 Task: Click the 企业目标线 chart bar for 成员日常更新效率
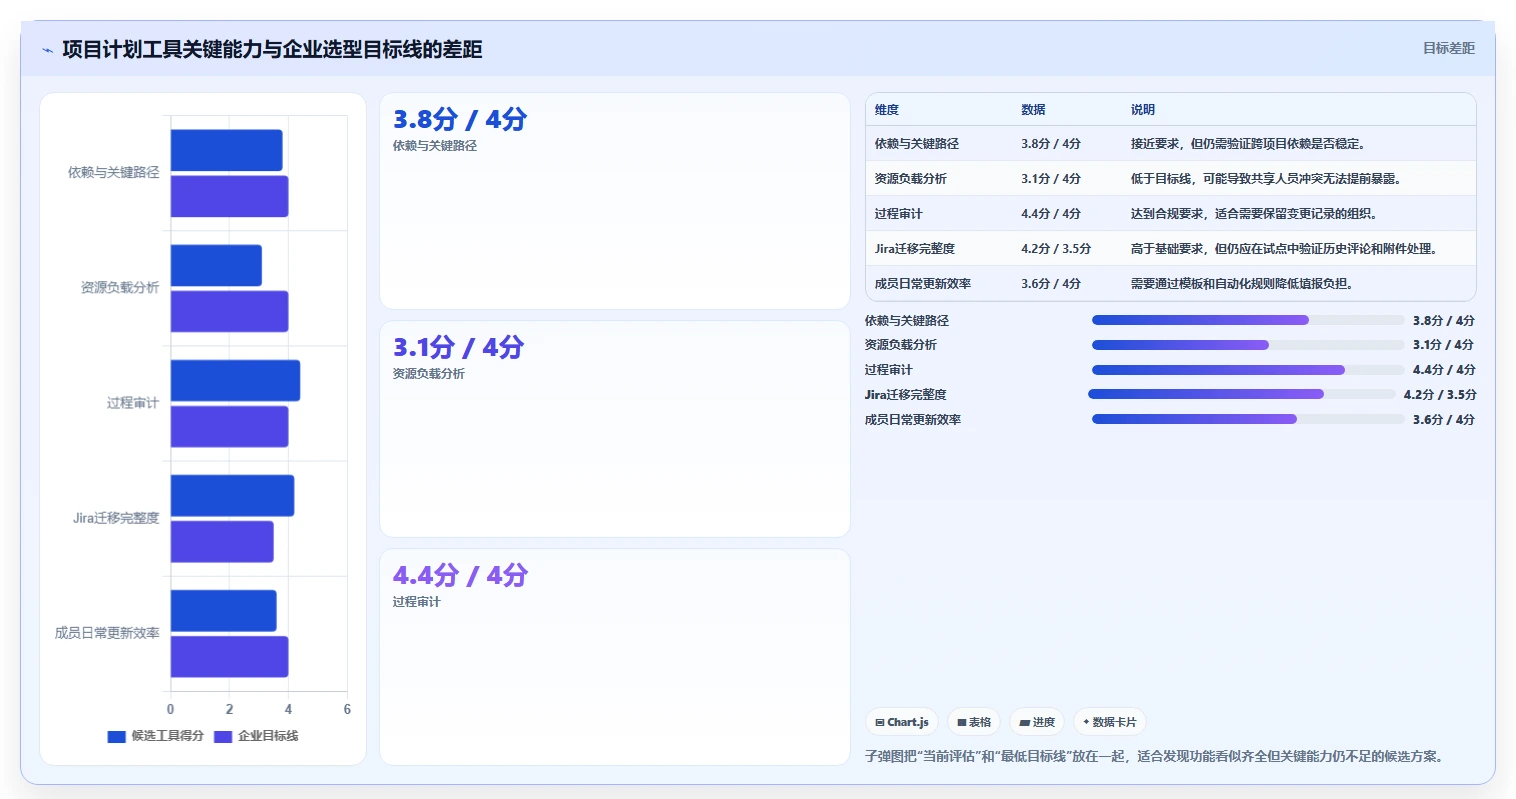click(229, 657)
